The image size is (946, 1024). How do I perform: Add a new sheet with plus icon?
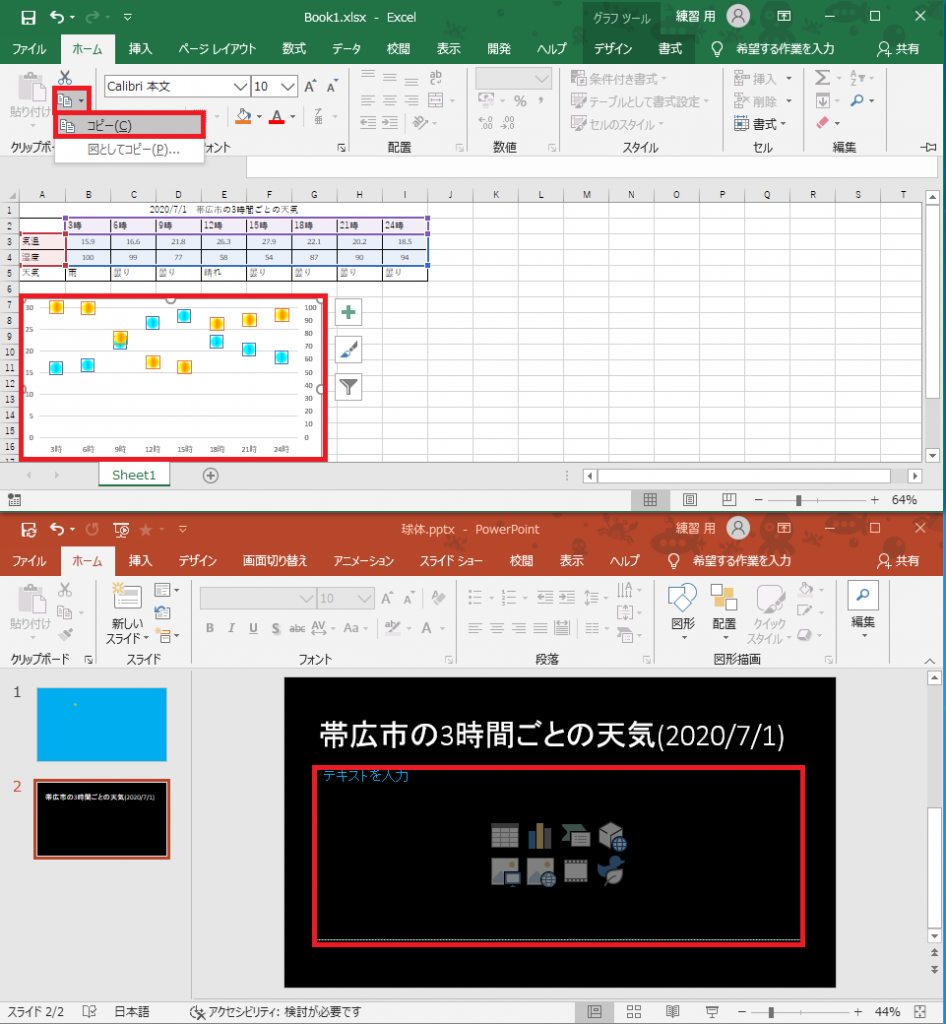[210, 475]
